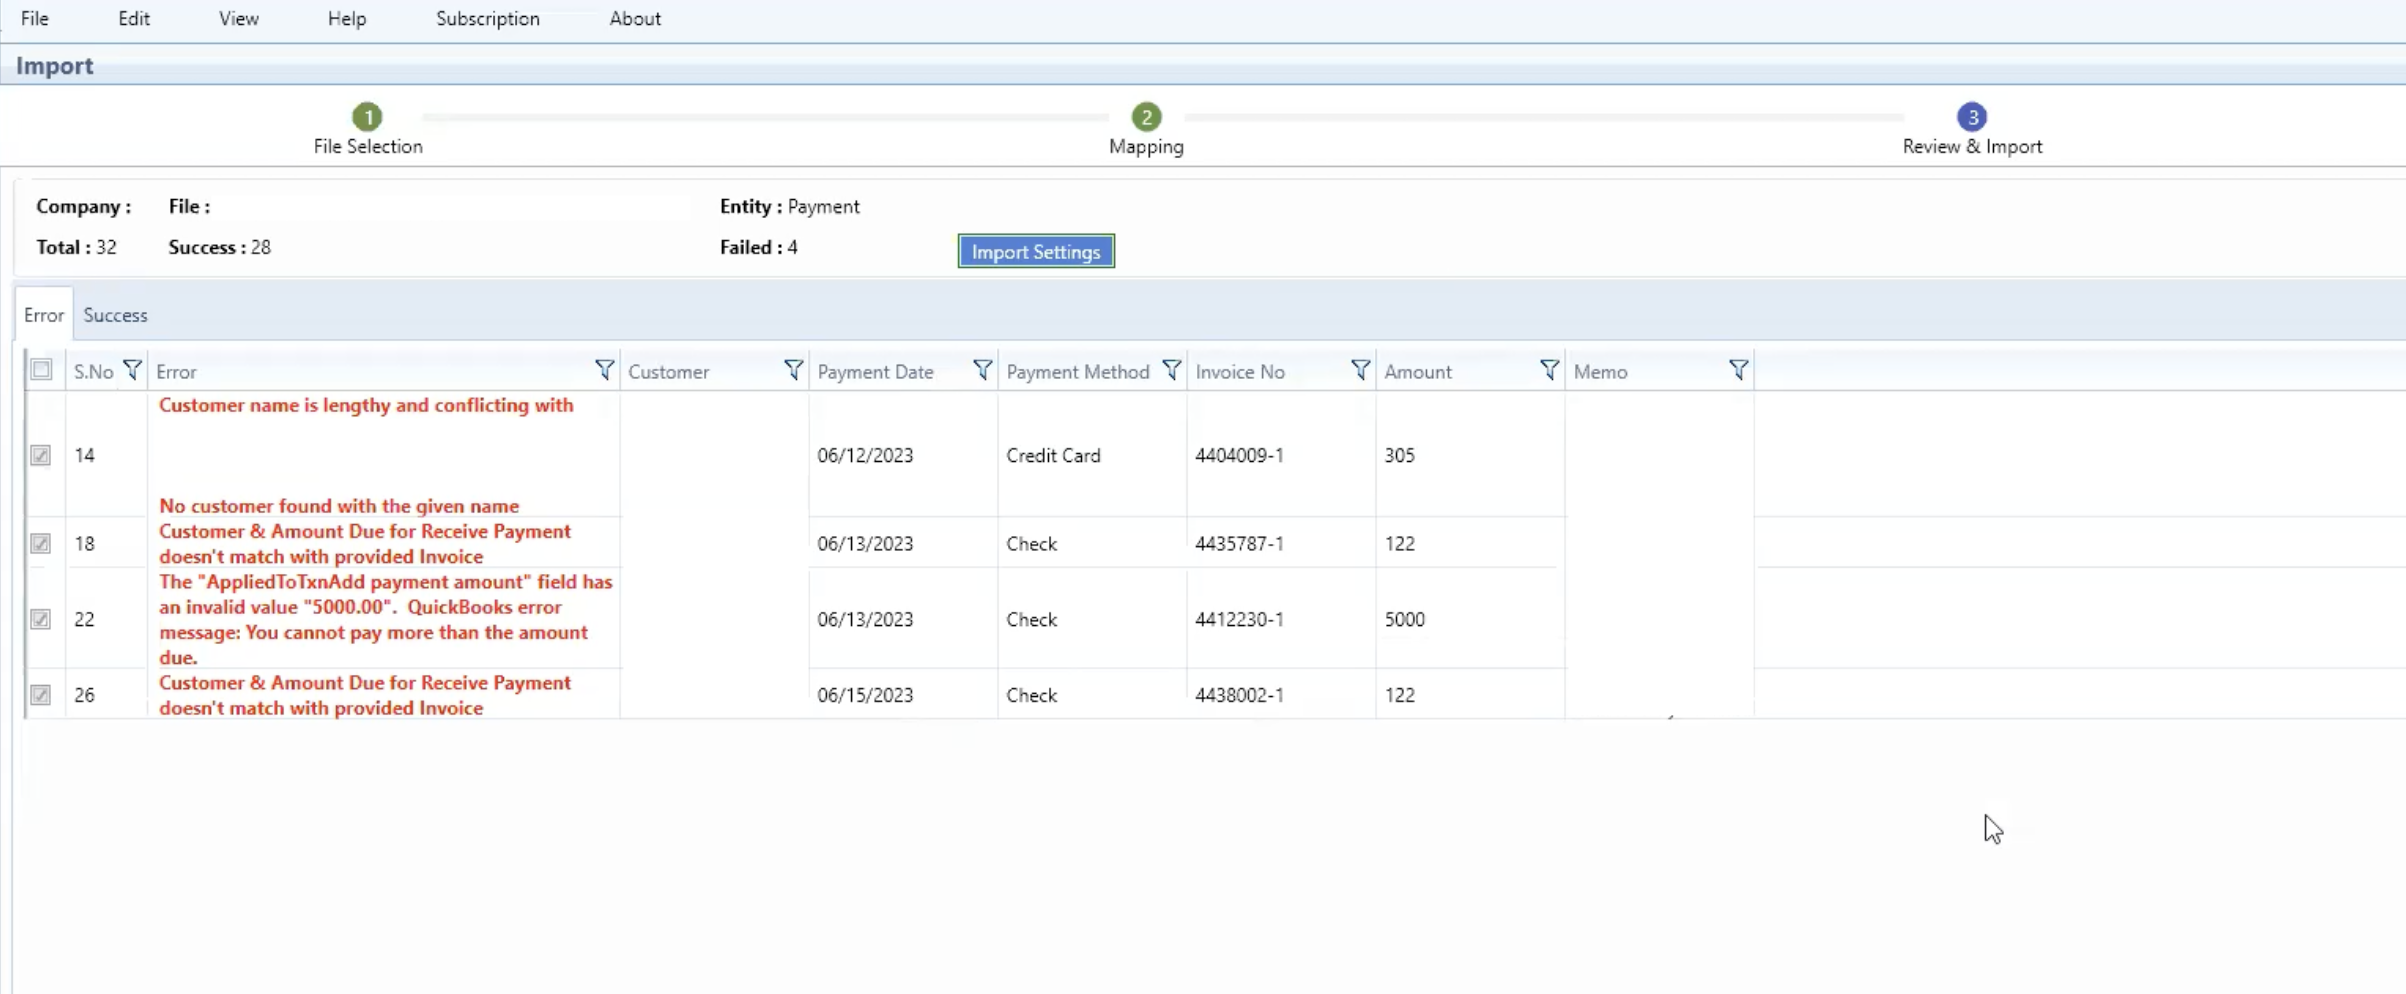Screen dimensions: 2406x994
Task: Click the Import Settings button
Action: click(1035, 252)
